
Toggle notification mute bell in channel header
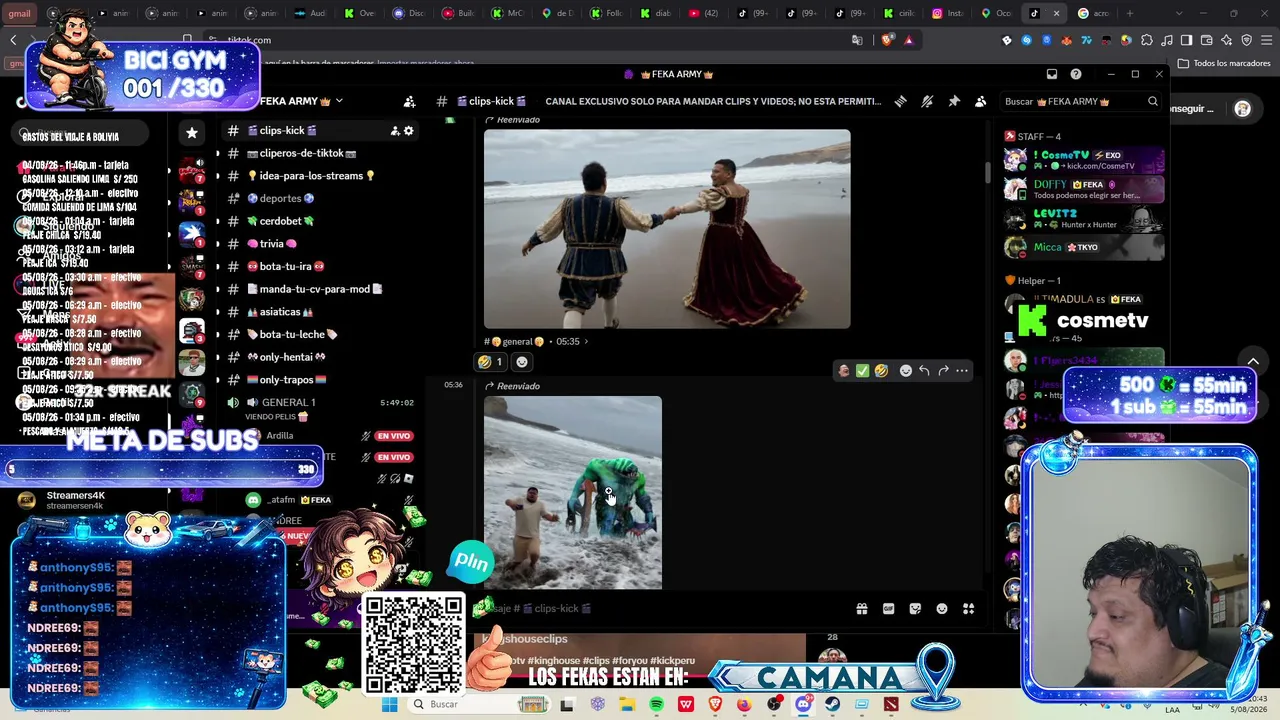point(927,101)
